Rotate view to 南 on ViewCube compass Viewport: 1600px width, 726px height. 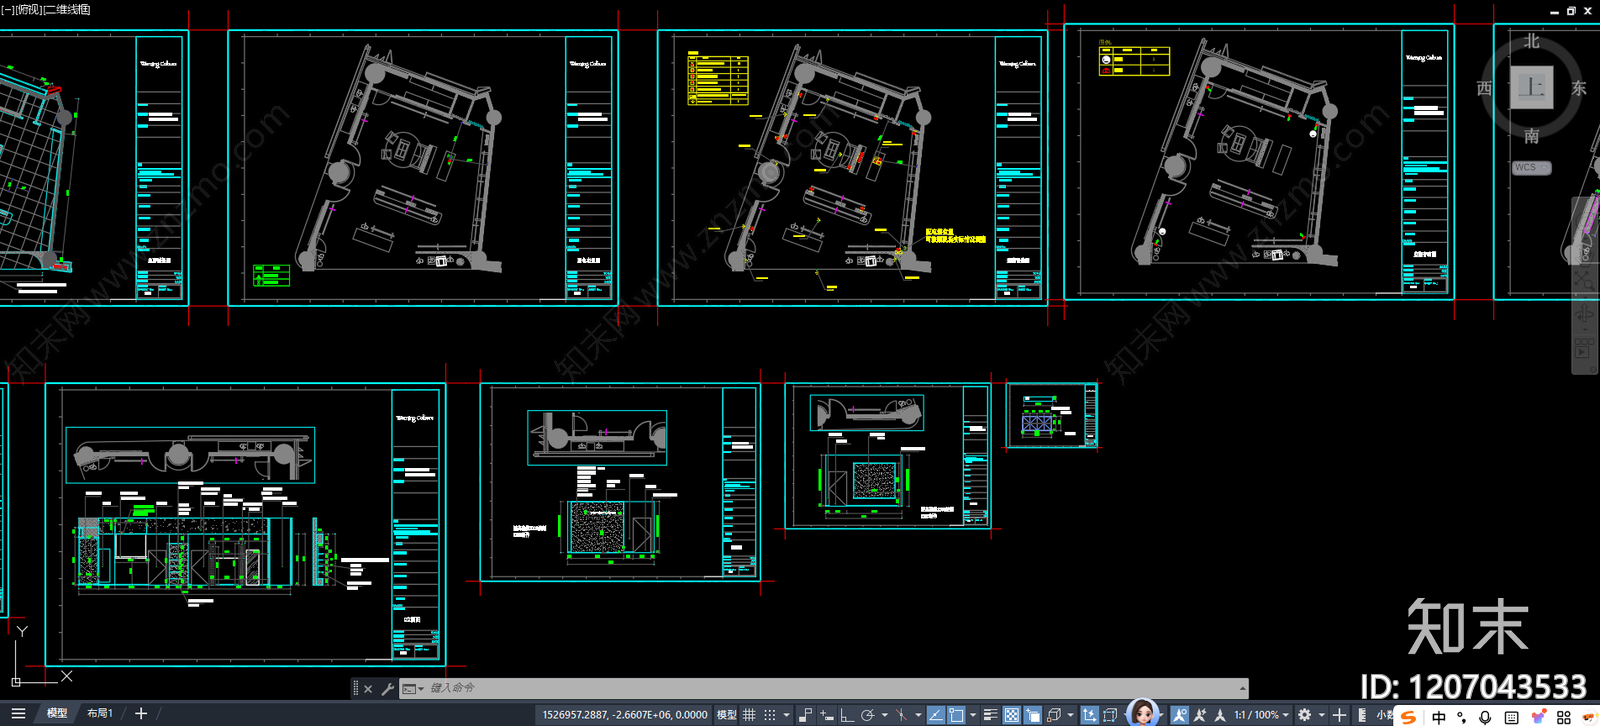(1532, 135)
